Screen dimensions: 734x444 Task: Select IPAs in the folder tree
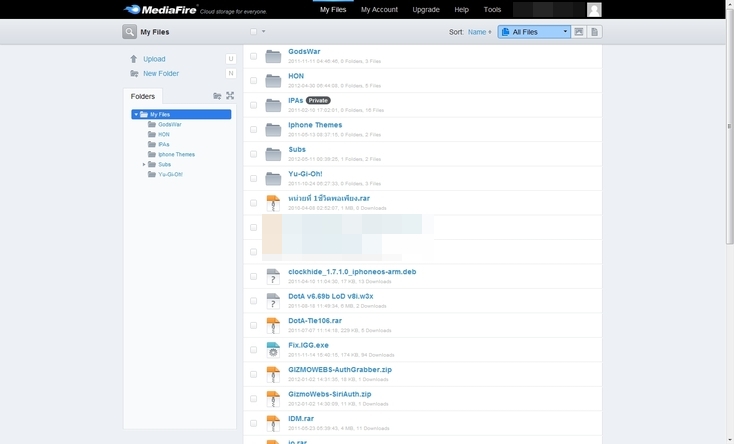click(x=164, y=144)
